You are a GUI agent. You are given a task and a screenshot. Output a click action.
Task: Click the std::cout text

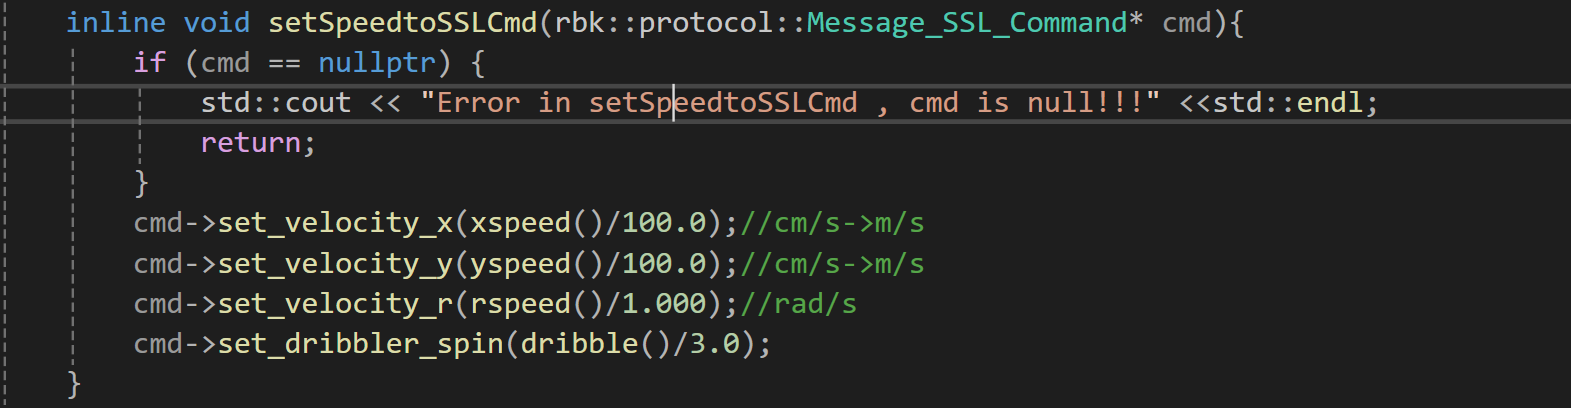point(276,103)
